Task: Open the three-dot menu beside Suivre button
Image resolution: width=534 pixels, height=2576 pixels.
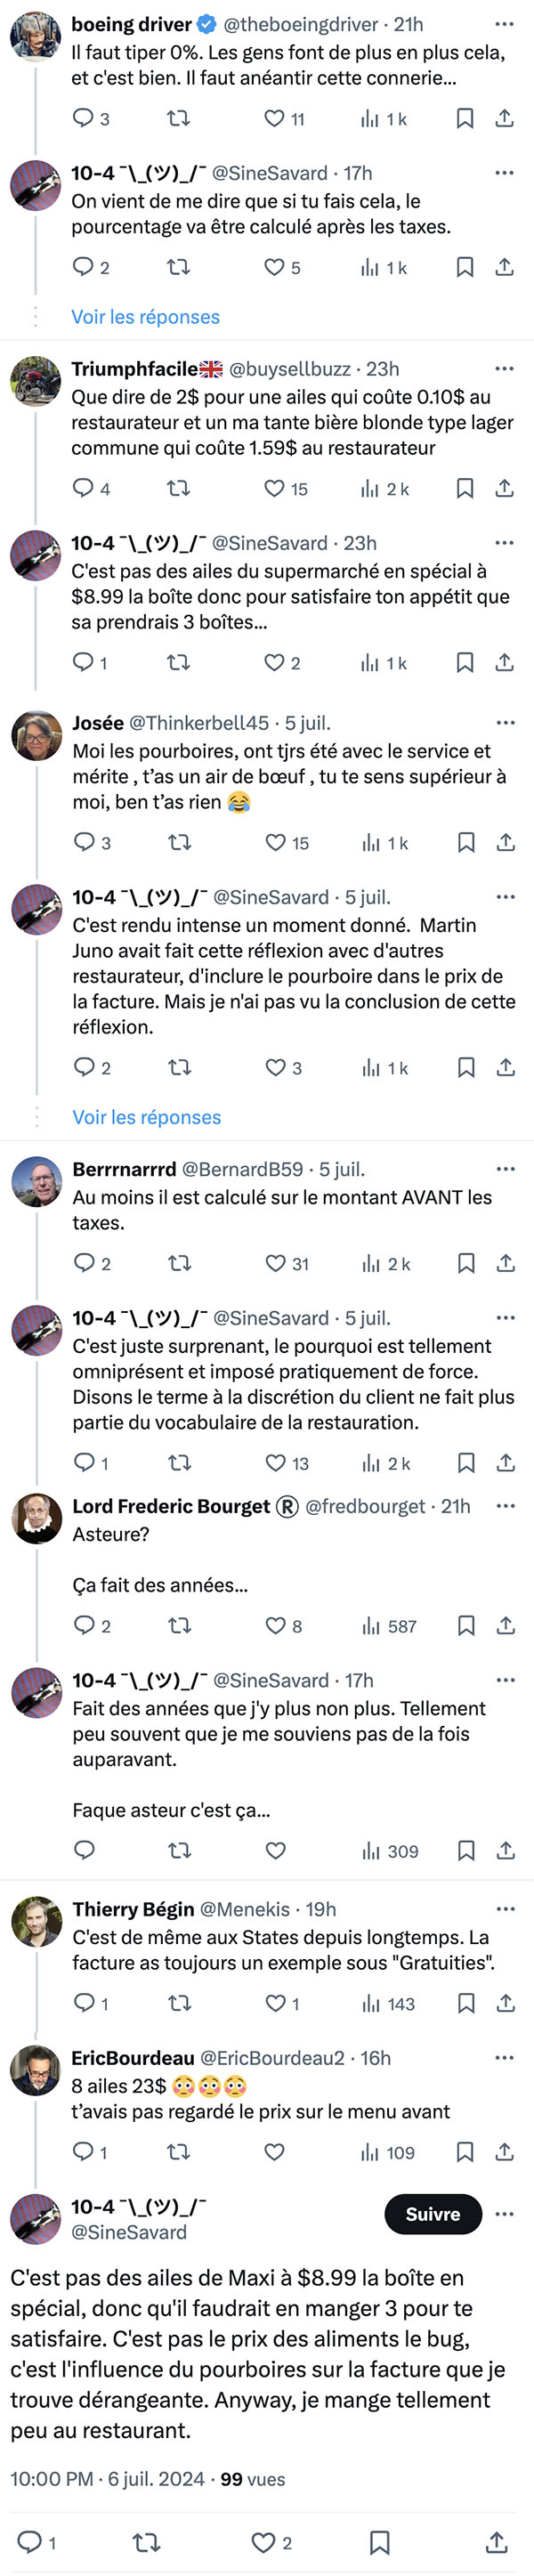Action: coord(505,2214)
